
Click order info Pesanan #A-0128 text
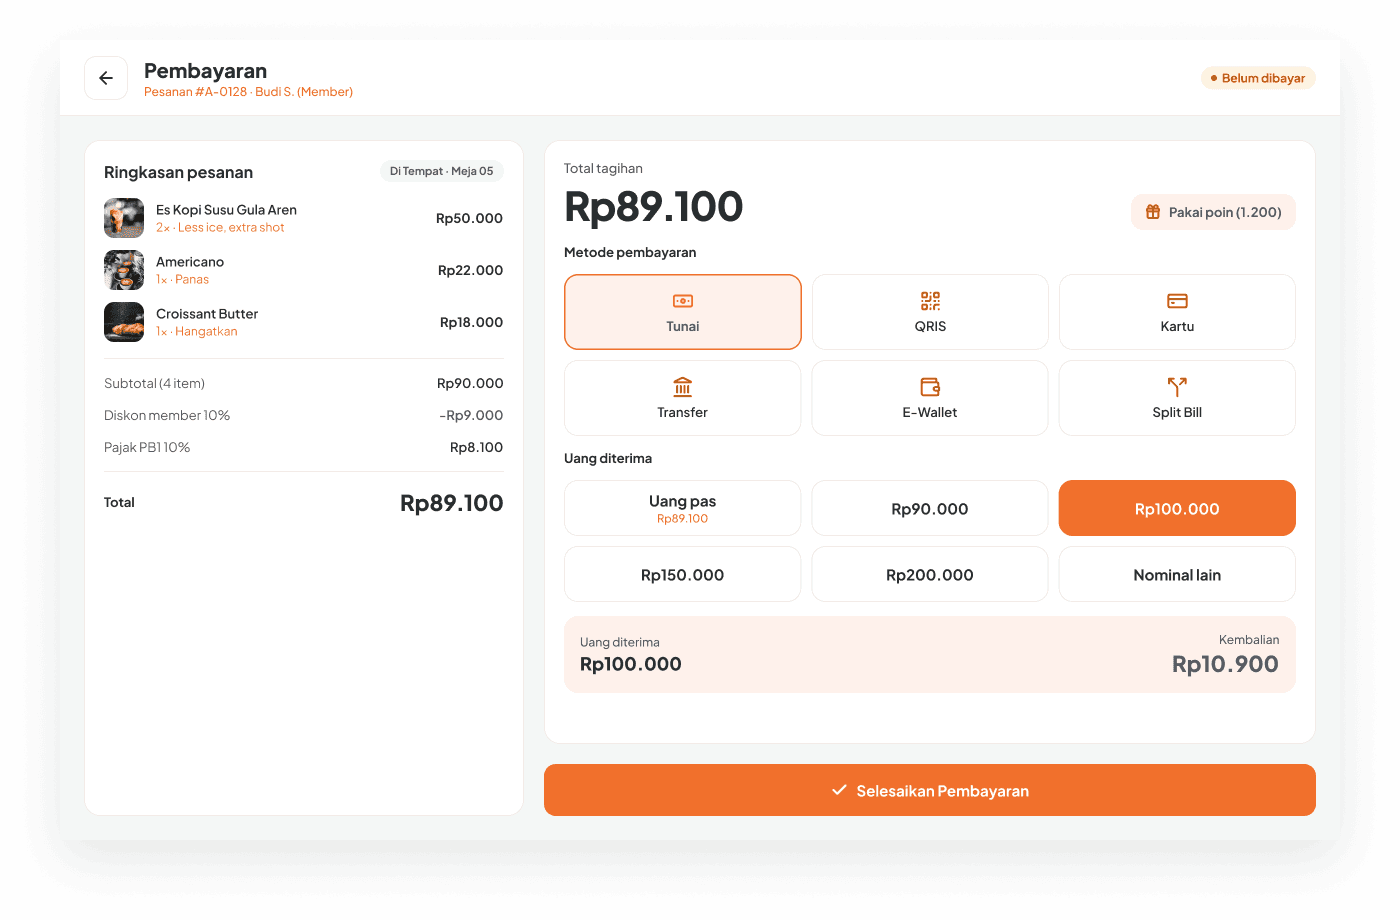[x=248, y=92]
